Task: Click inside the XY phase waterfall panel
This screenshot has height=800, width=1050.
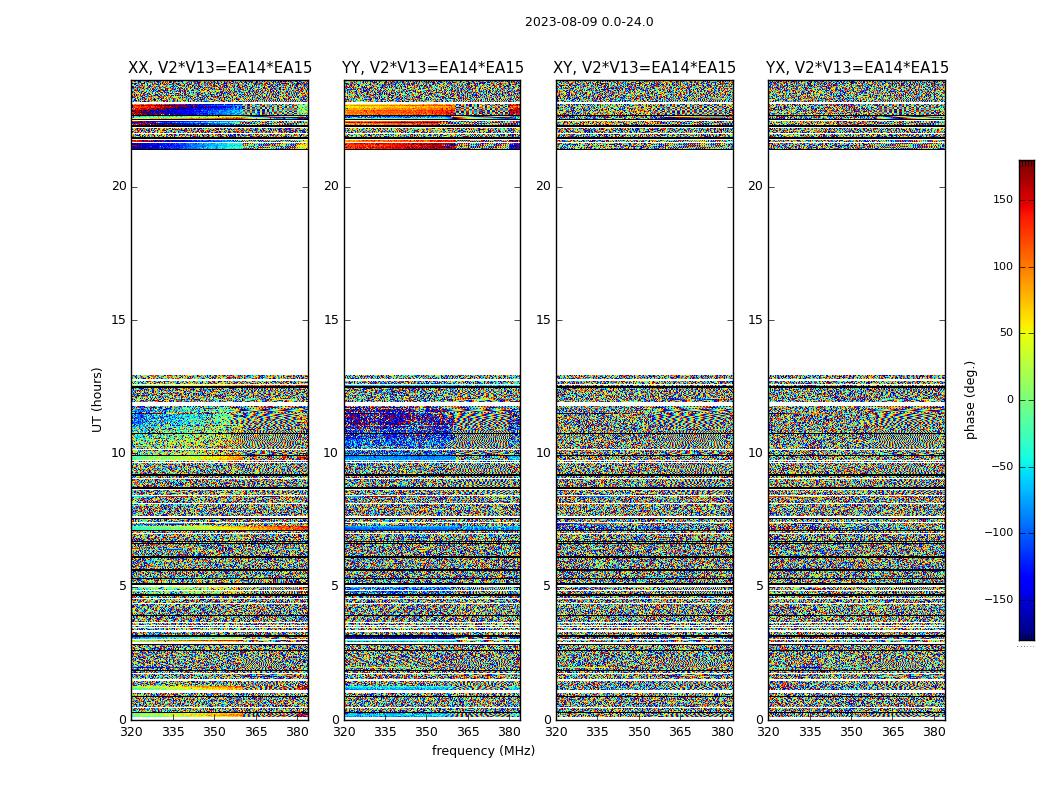Action: (645, 400)
